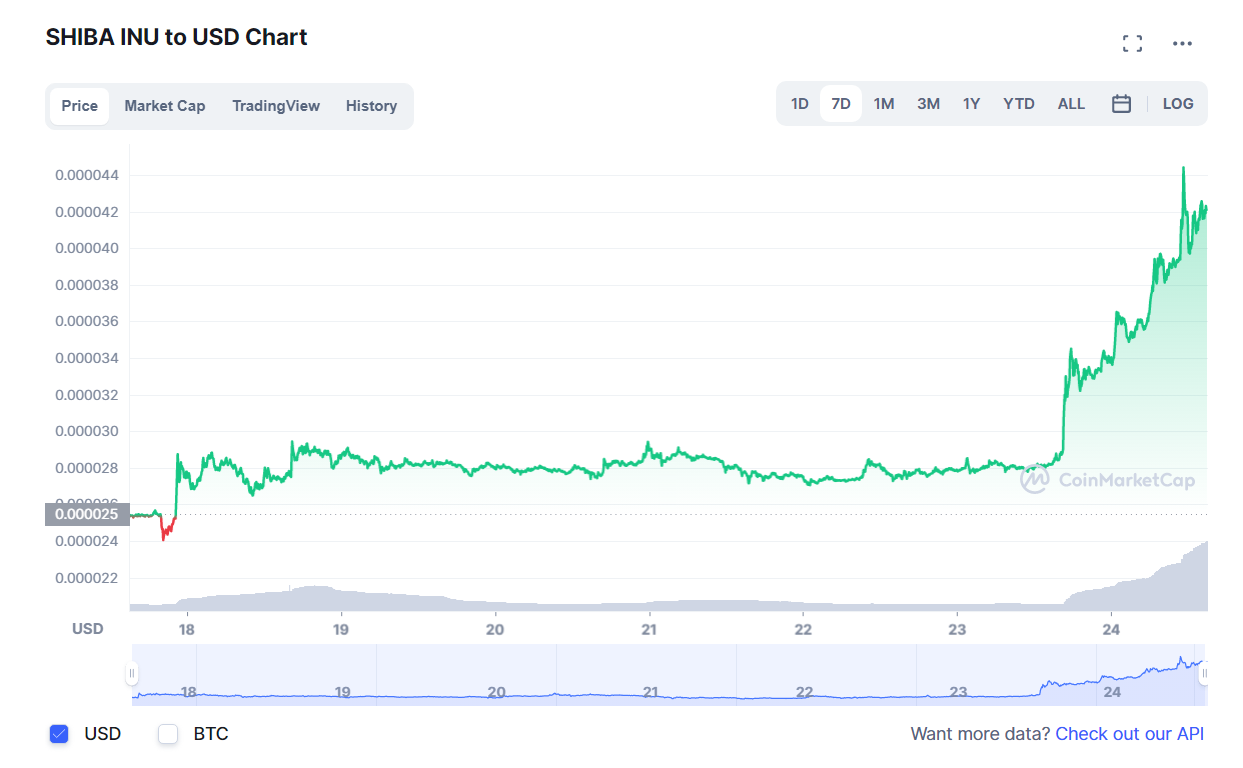The height and width of the screenshot is (768, 1243).
Task: Open the History tab
Action: 372,106
